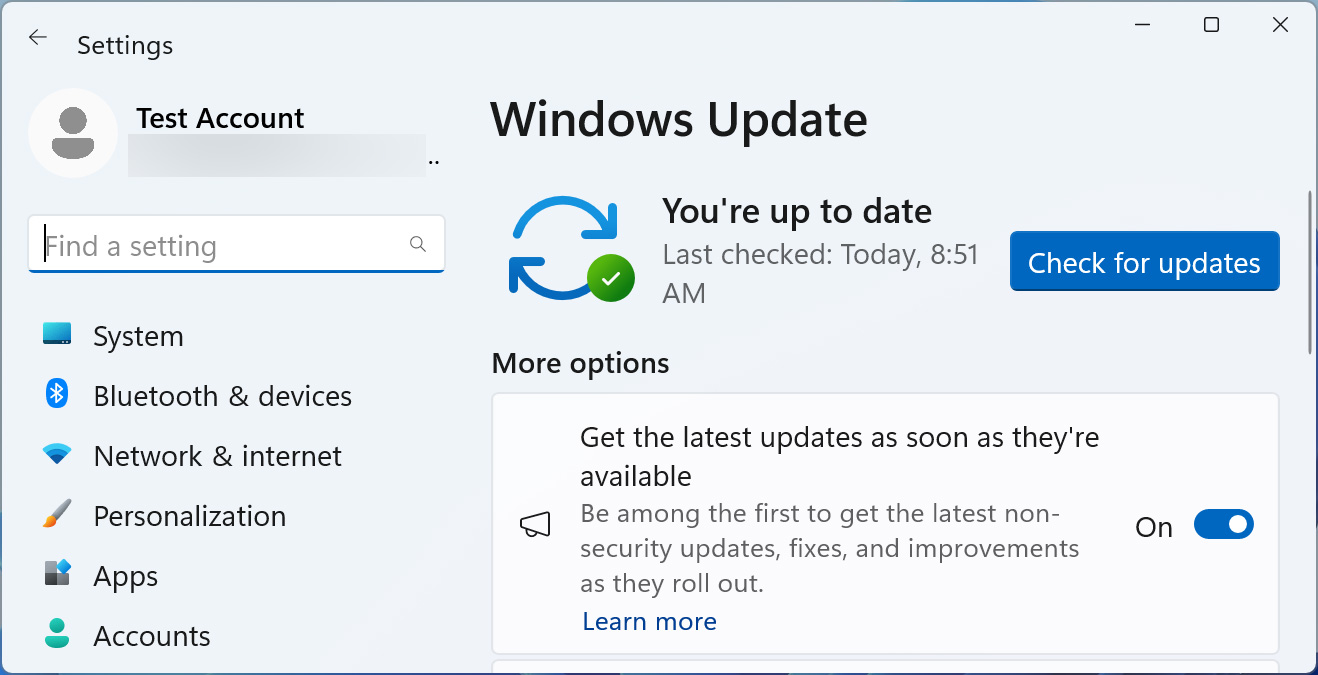1318x675 pixels.
Task: Navigate to Network & internet settings
Action: click(217, 456)
